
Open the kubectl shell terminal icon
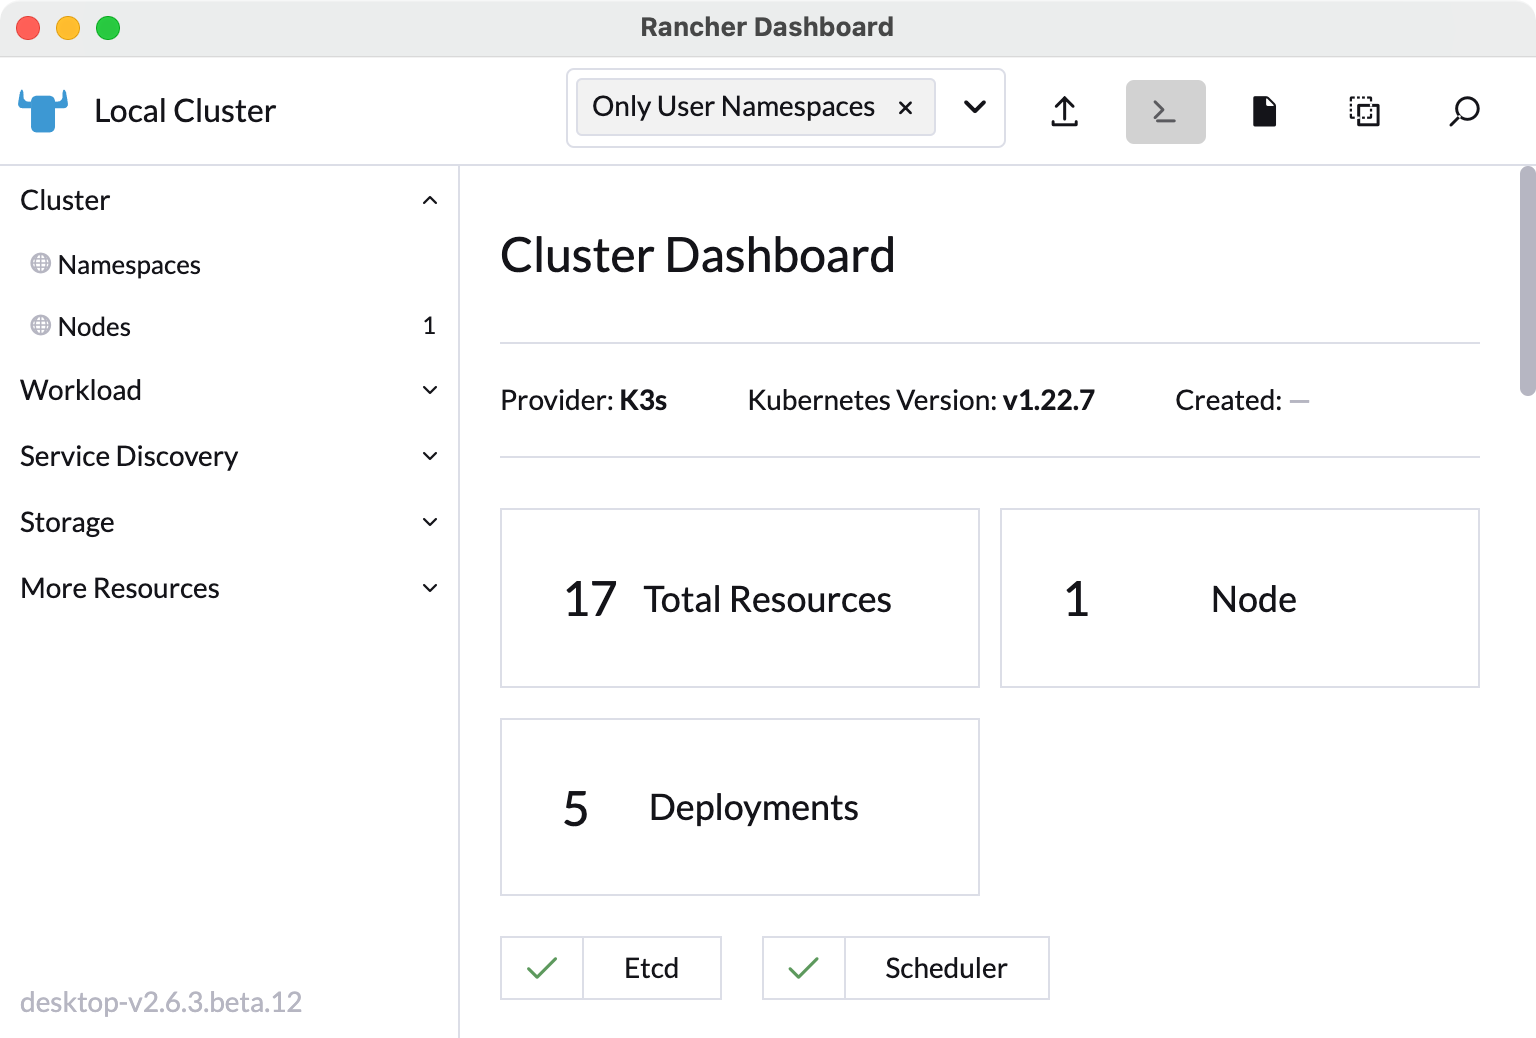click(x=1165, y=111)
